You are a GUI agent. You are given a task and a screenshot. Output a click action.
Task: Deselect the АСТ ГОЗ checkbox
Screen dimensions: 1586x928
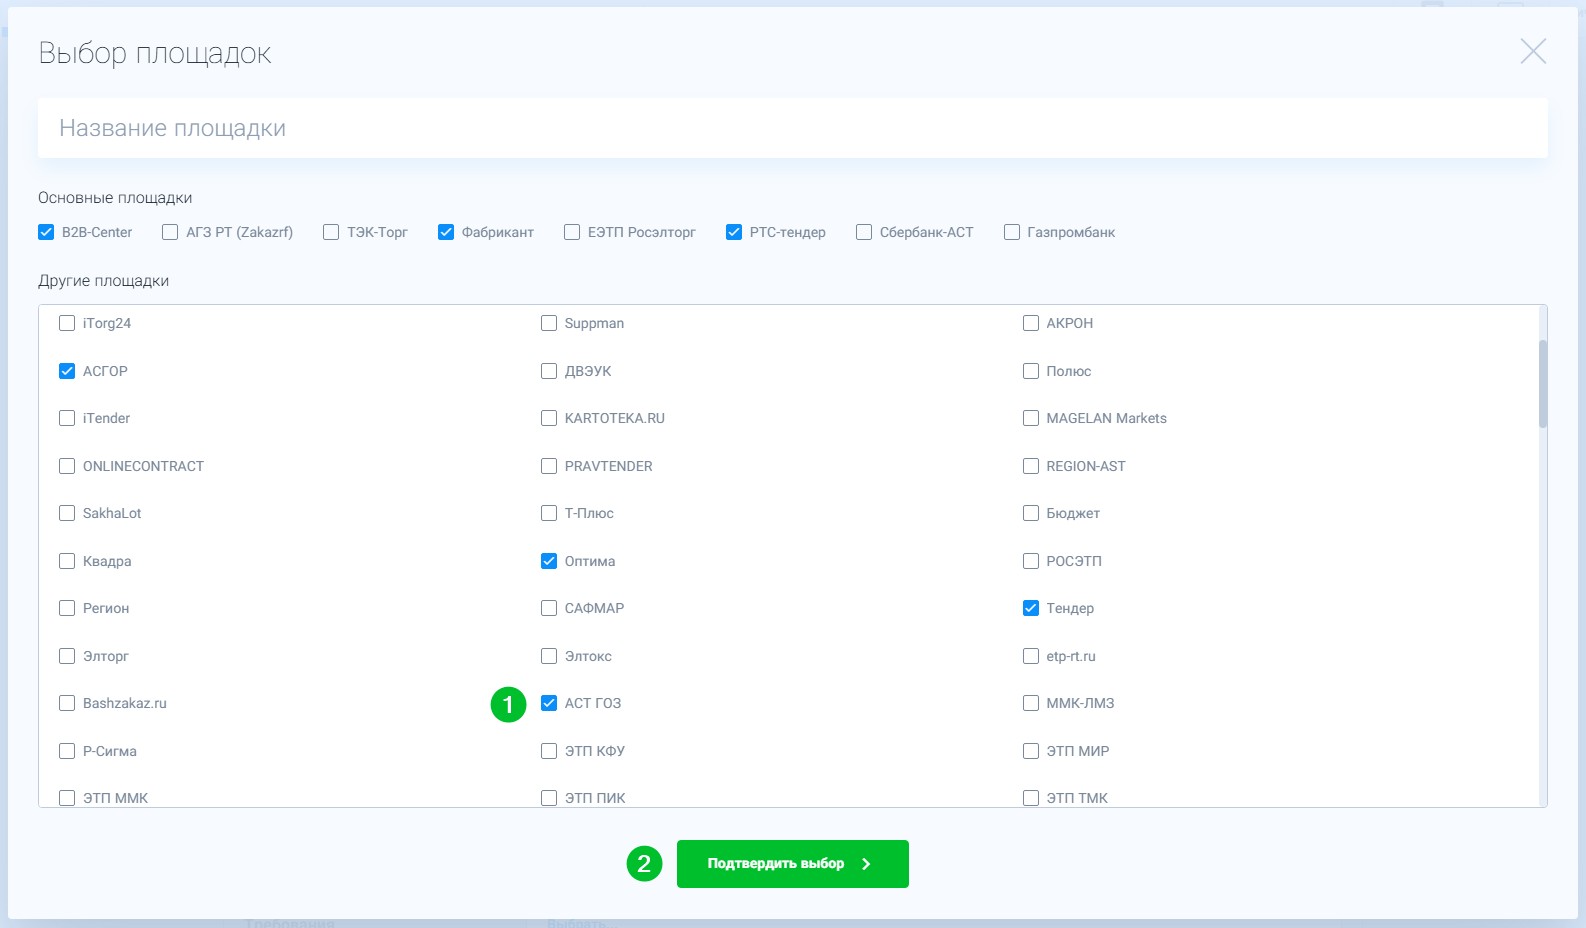point(549,703)
